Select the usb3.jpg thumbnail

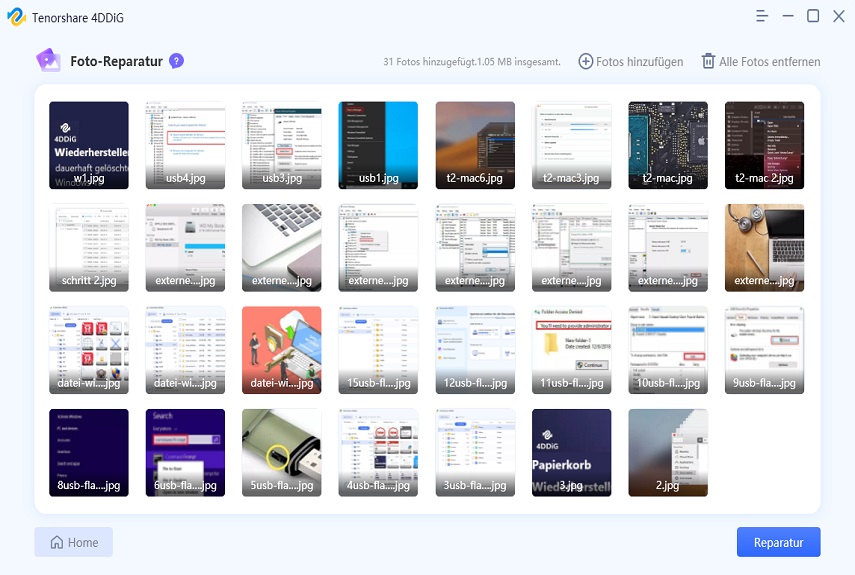[x=282, y=146]
